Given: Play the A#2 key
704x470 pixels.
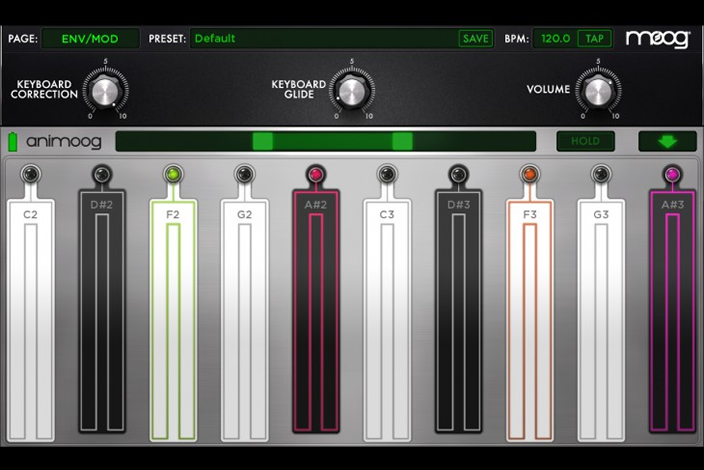Looking at the screenshot, I should tap(316, 311).
